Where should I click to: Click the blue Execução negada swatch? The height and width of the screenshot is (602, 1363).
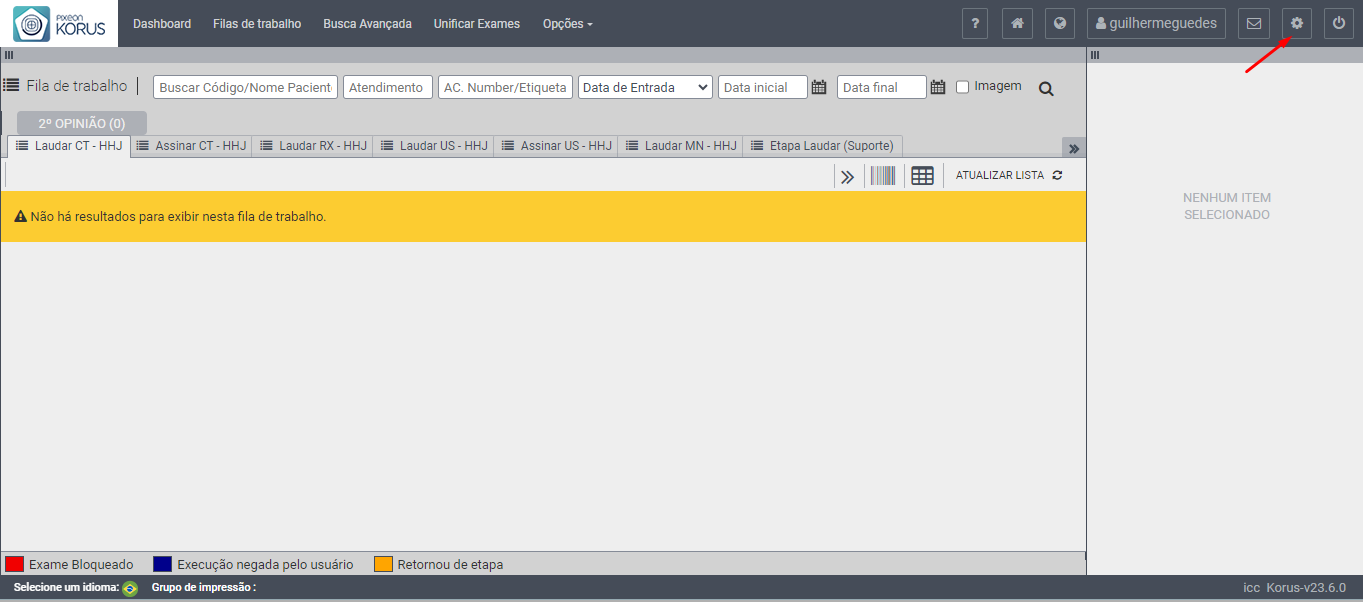pyautogui.click(x=163, y=564)
